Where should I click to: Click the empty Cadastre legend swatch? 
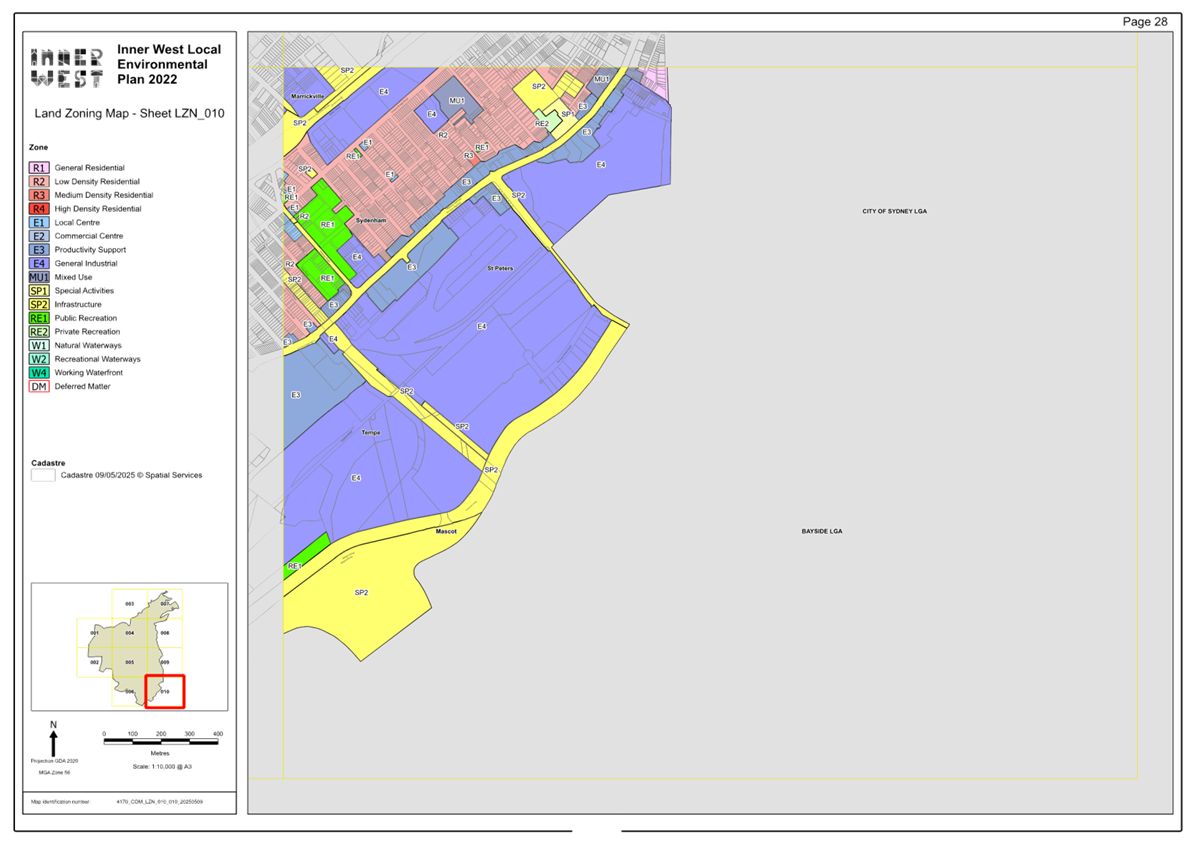pyautogui.click(x=43, y=475)
